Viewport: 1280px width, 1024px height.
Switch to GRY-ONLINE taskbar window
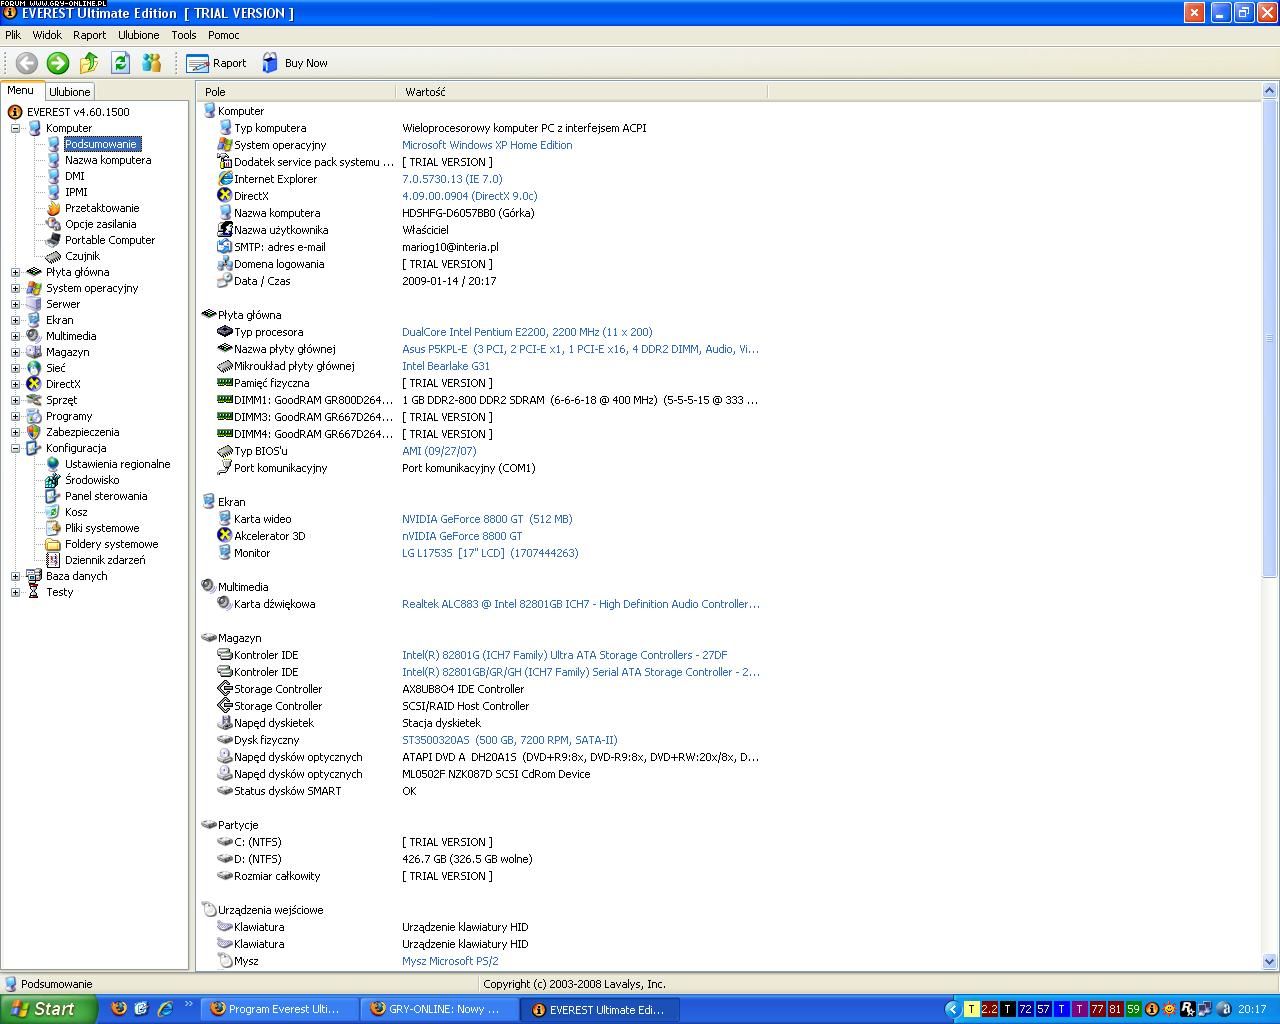point(441,1009)
